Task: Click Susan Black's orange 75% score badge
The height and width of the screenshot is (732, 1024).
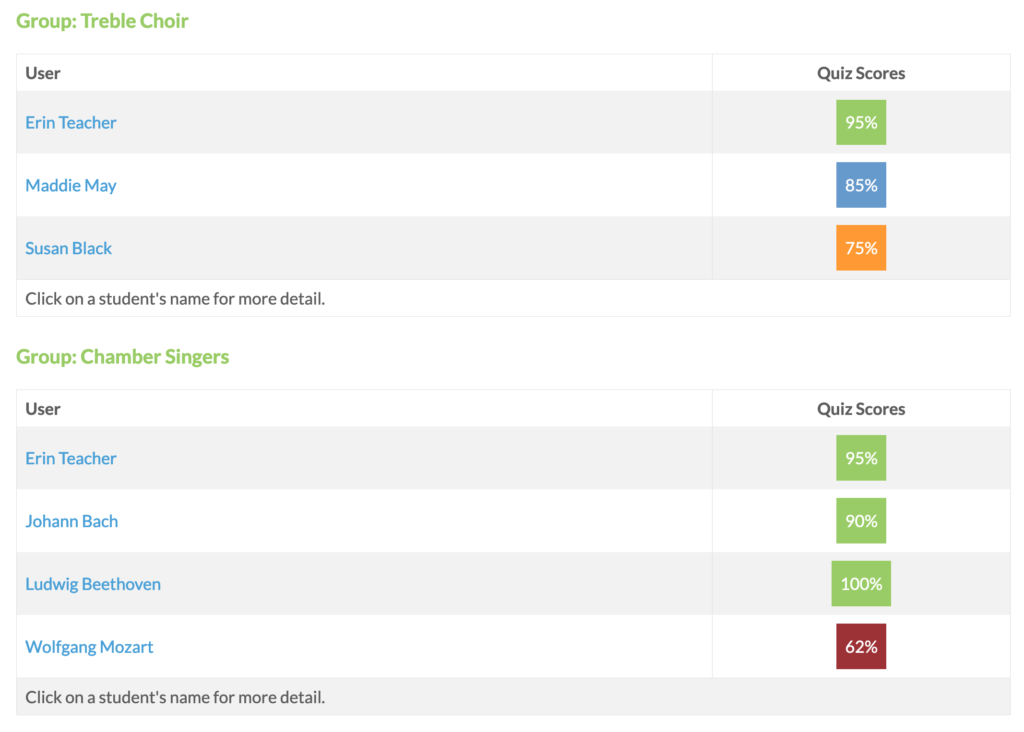Action: (861, 248)
